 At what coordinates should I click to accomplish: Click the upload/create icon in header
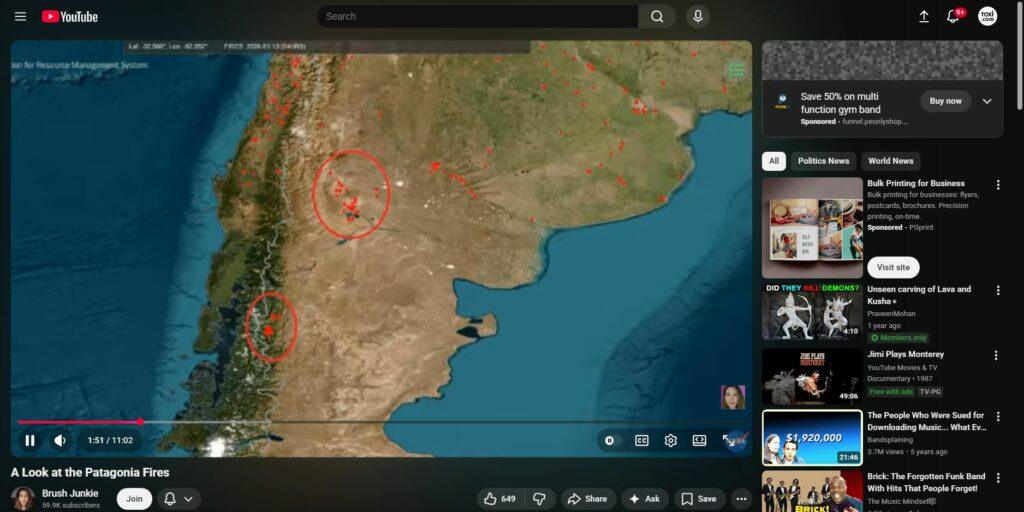[923, 17]
